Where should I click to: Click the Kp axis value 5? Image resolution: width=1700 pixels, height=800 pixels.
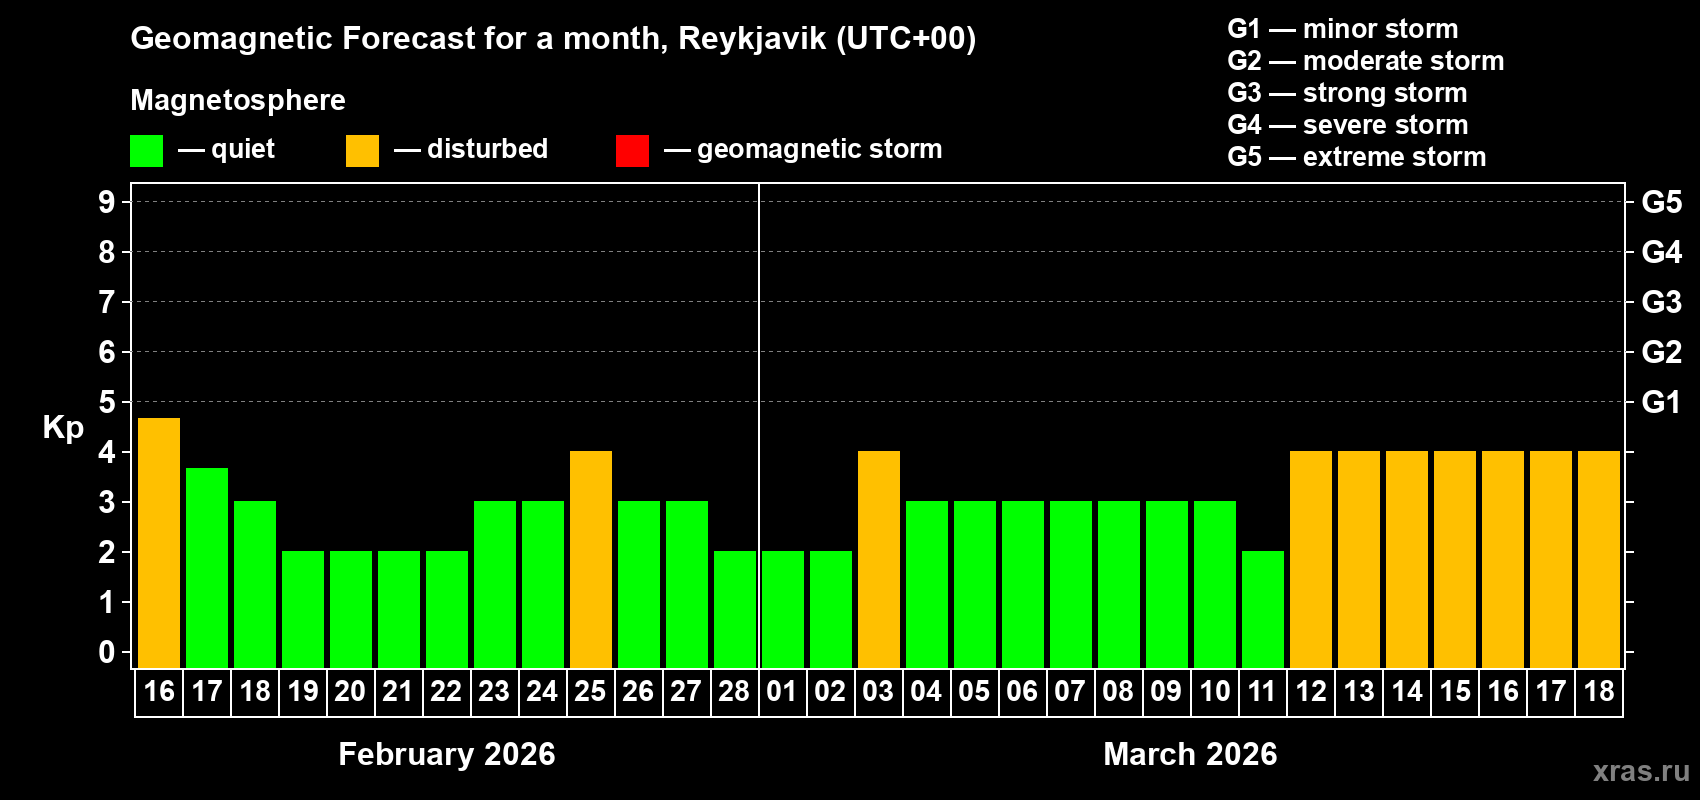107,402
